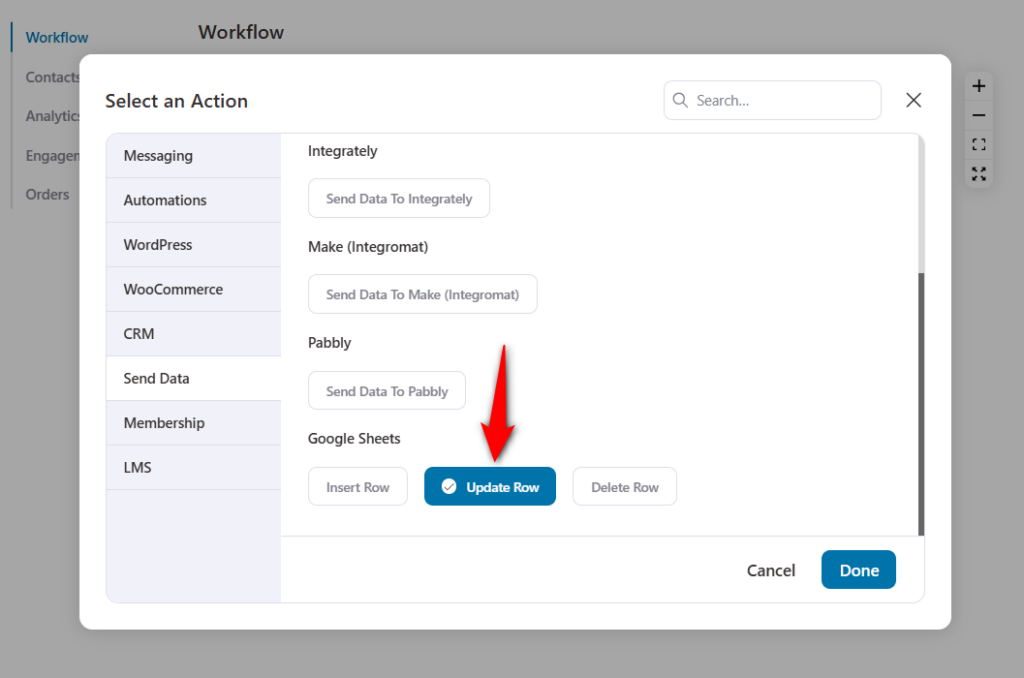Select Delete Row under Google Sheets
Viewport: 1024px width, 678px height.
point(624,487)
